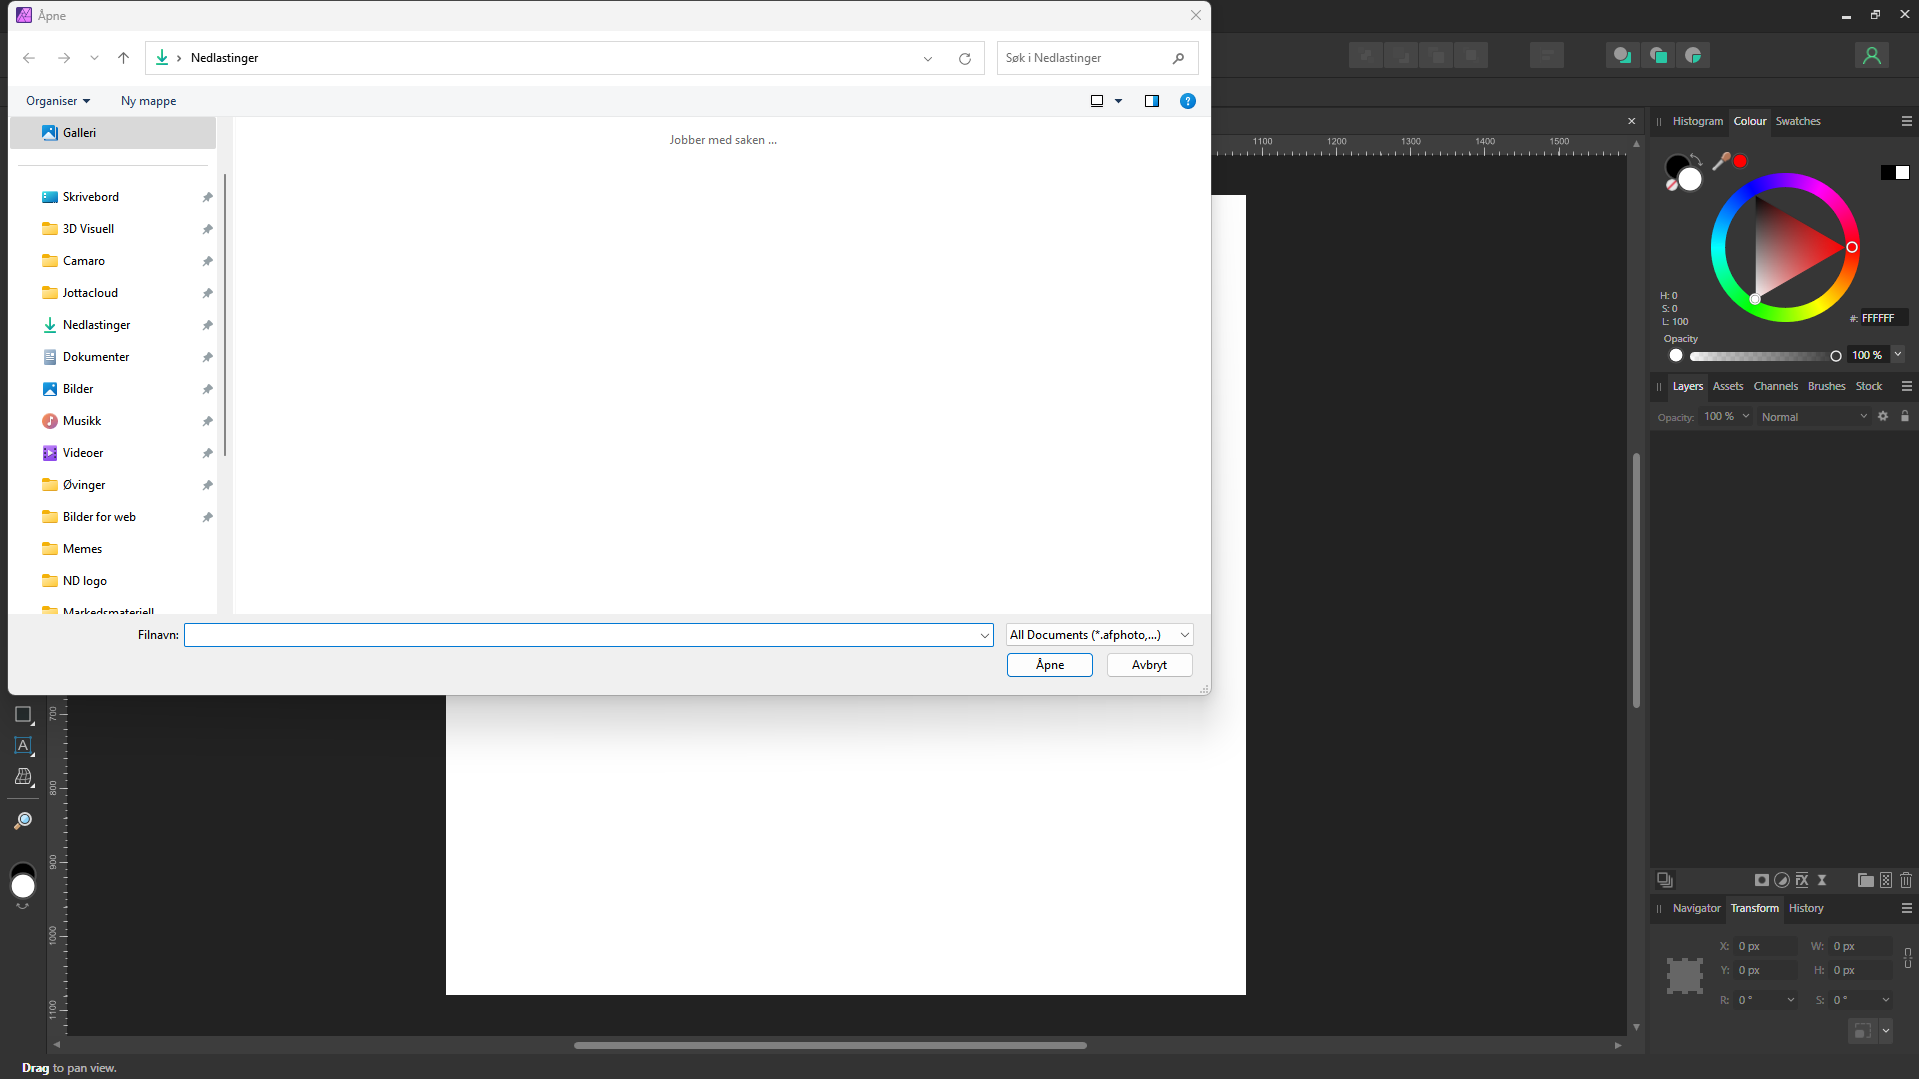Image resolution: width=1919 pixels, height=1079 pixels.
Task: Click the transform anchor point selector
Action: pos(1685,976)
